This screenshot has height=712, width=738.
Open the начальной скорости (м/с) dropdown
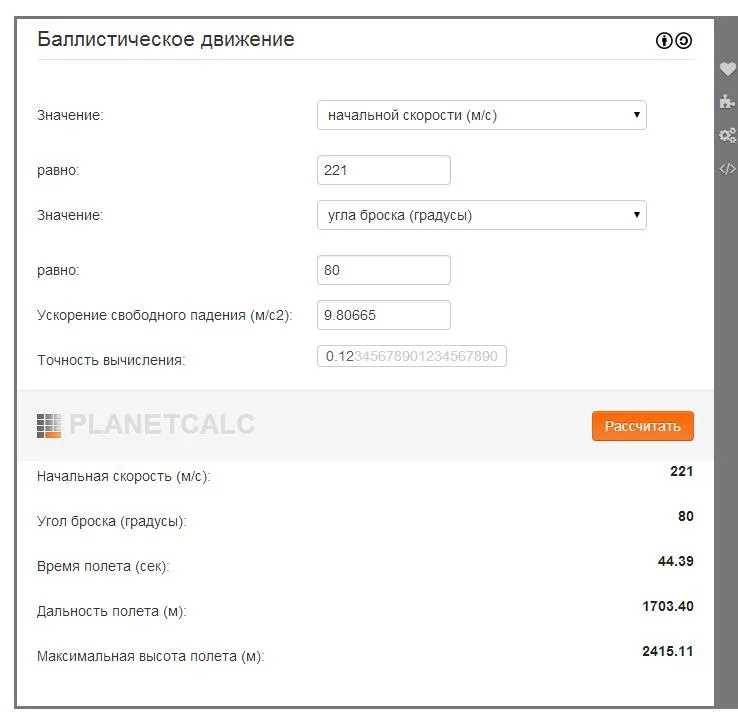click(481, 115)
